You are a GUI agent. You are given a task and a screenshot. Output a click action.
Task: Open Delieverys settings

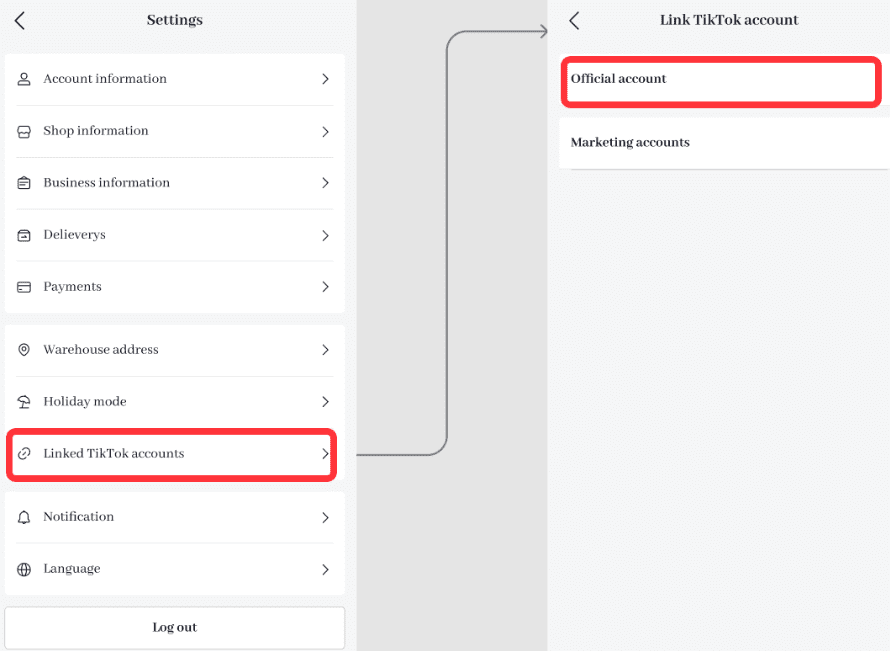(174, 235)
